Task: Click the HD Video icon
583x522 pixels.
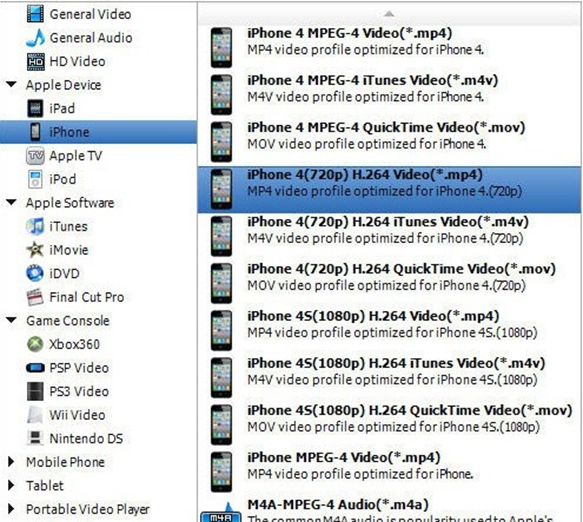Action: click(x=35, y=61)
